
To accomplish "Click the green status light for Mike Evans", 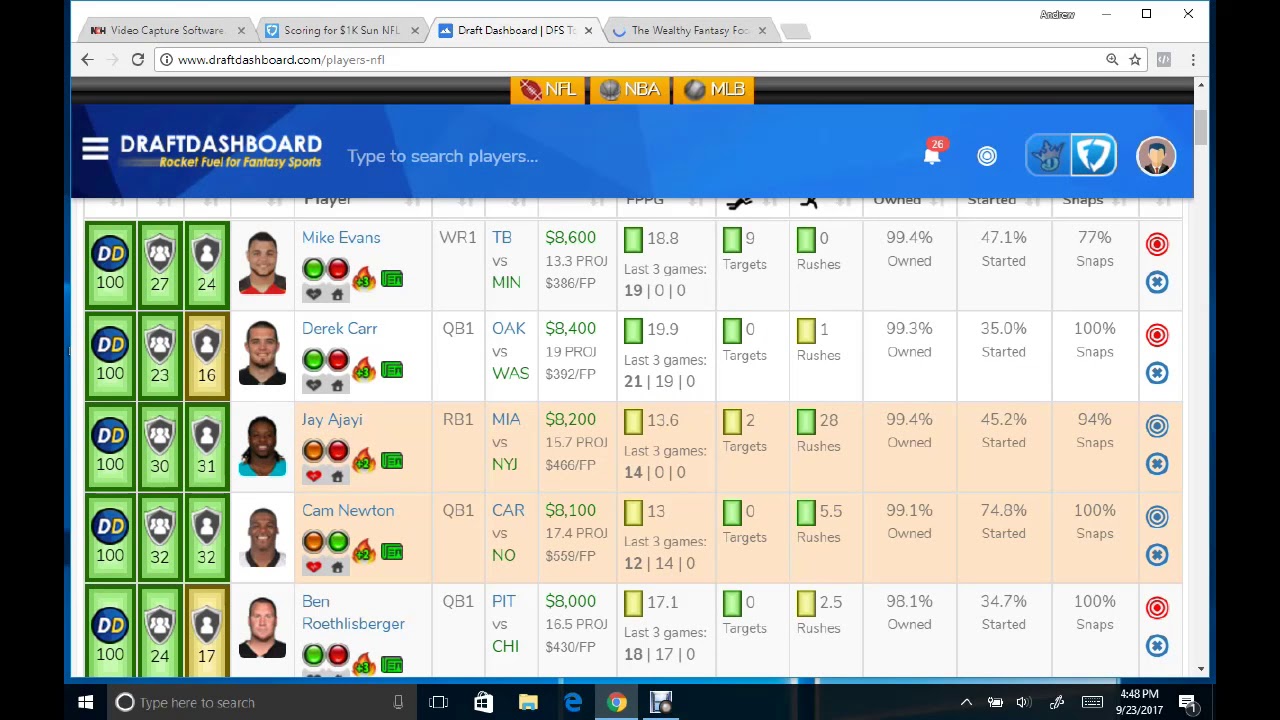I will coord(313,269).
